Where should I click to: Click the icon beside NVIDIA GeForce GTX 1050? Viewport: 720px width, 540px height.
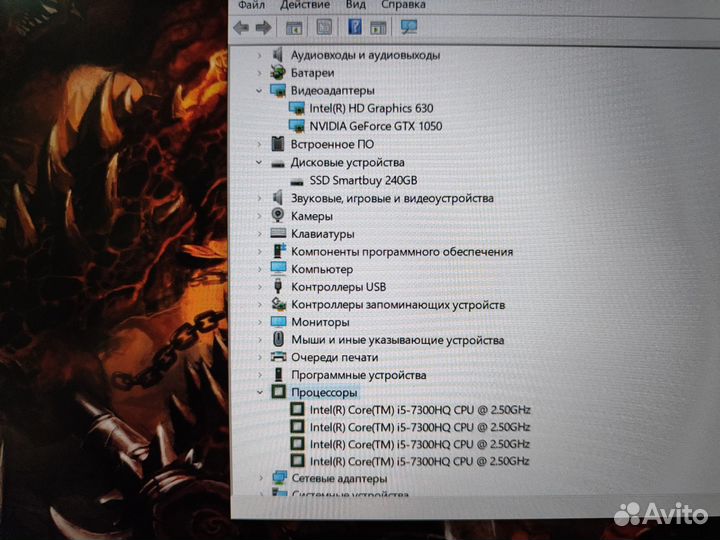[x=297, y=126]
